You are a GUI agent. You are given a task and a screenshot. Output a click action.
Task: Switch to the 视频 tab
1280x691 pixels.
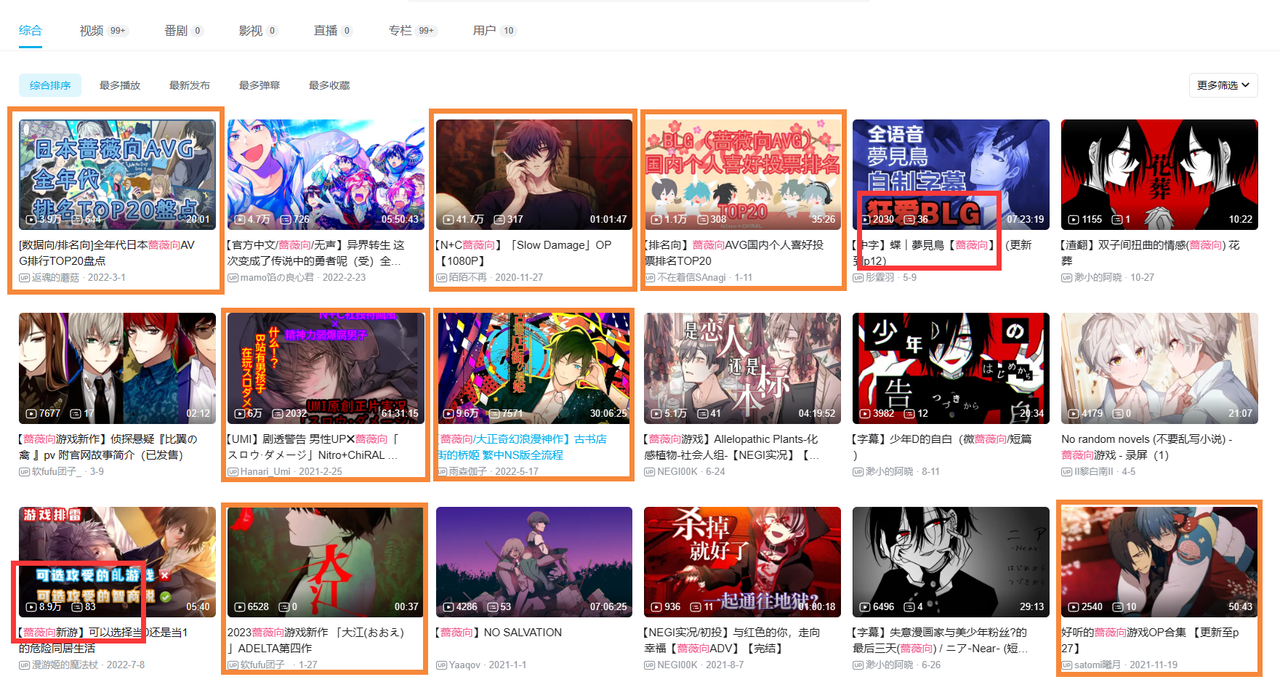[x=103, y=31]
